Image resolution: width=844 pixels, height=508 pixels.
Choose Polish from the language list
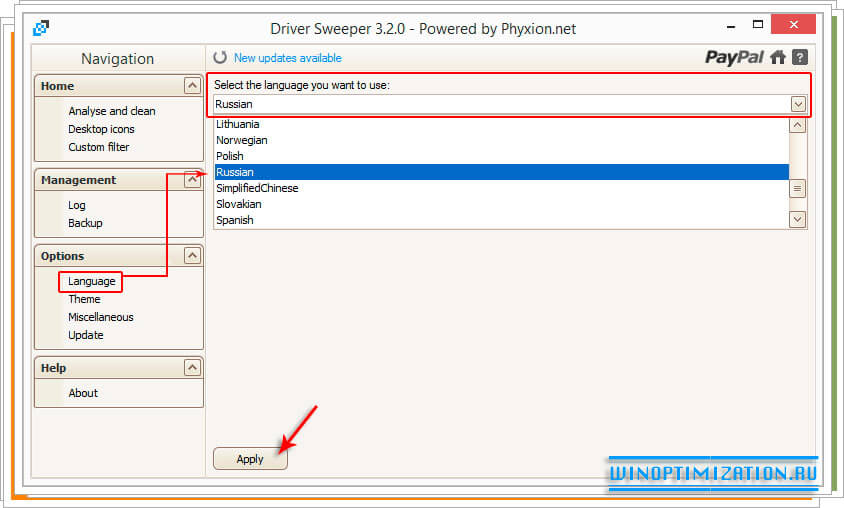pyautogui.click(x=230, y=156)
